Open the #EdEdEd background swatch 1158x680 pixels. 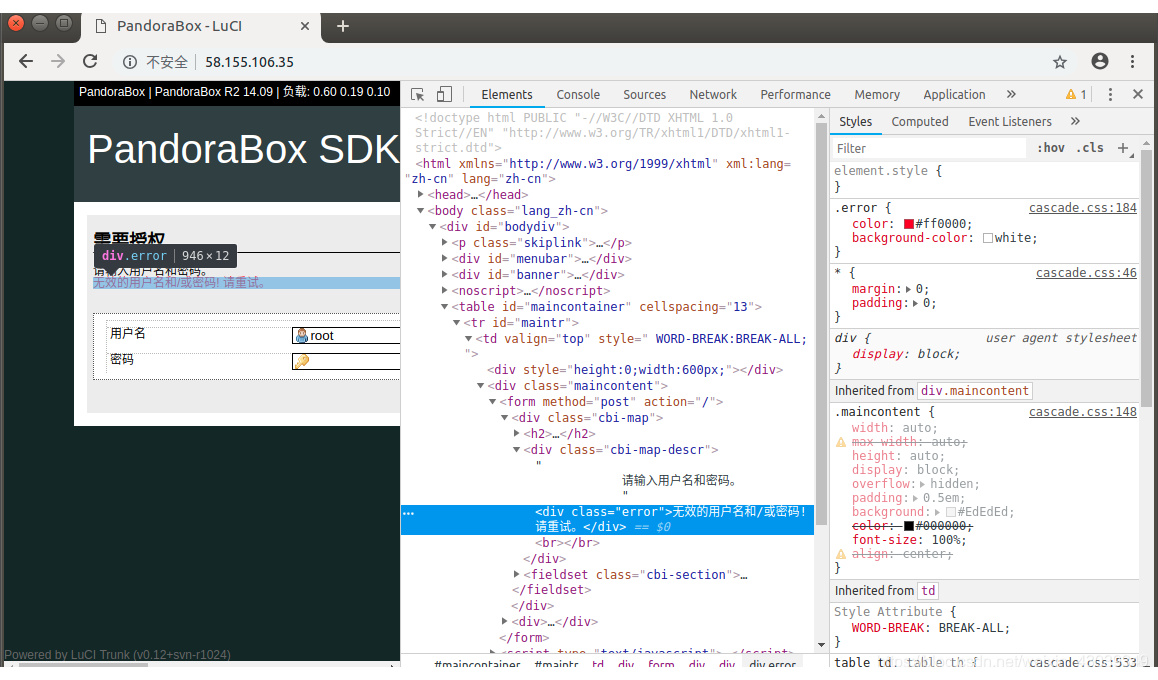(951, 512)
